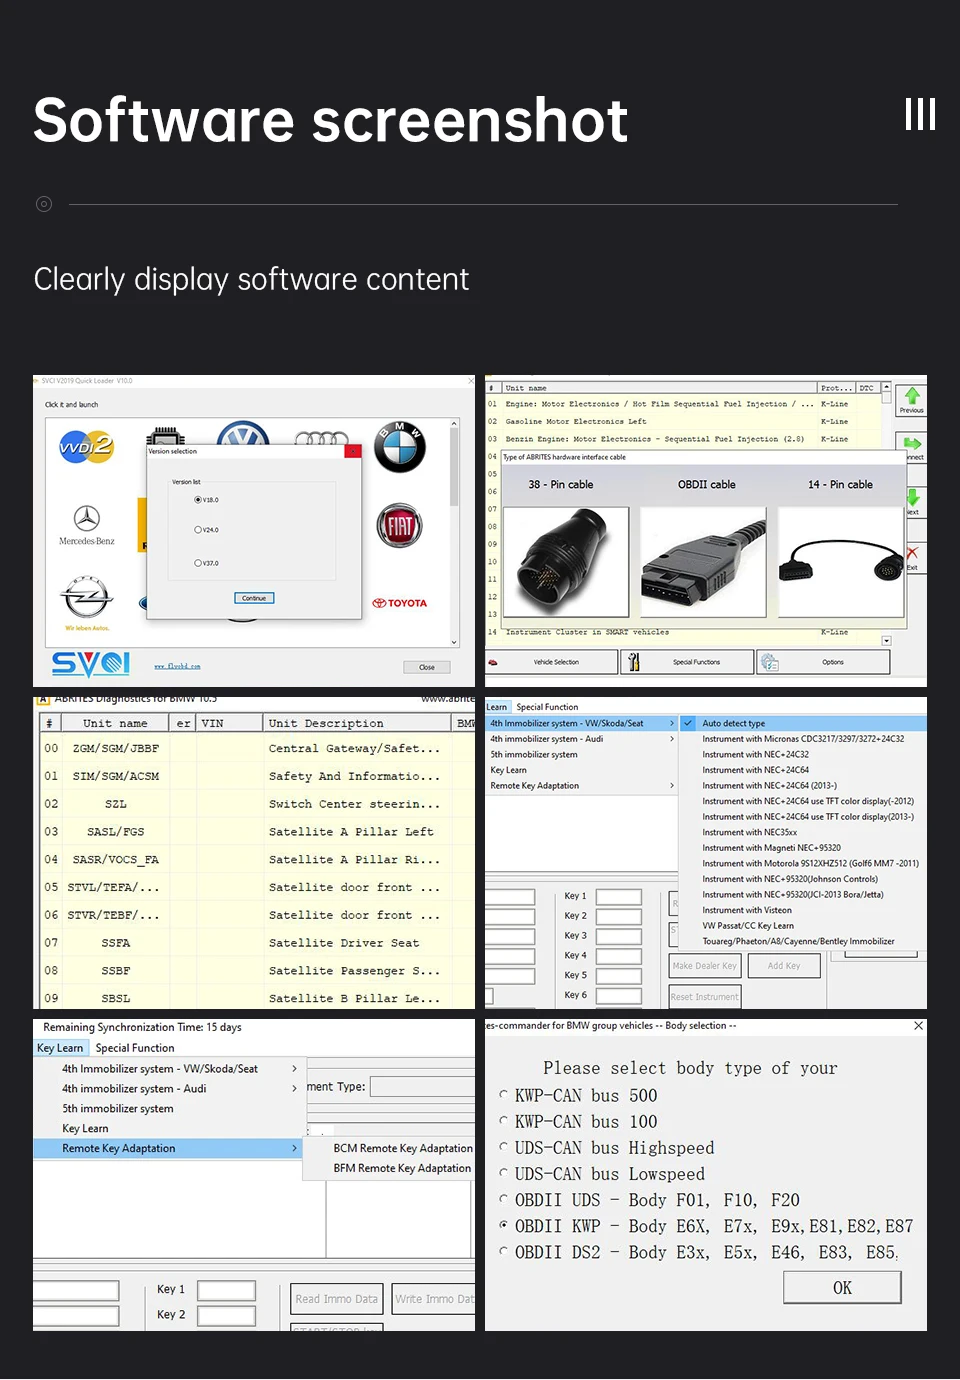
Task: Click Continue in Version selection dialog
Action: (x=254, y=598)
